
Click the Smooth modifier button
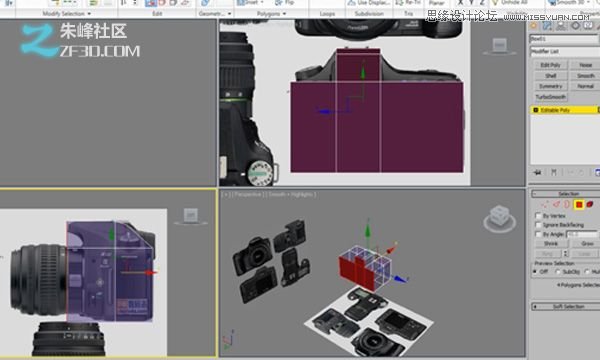tap(585, 76)
